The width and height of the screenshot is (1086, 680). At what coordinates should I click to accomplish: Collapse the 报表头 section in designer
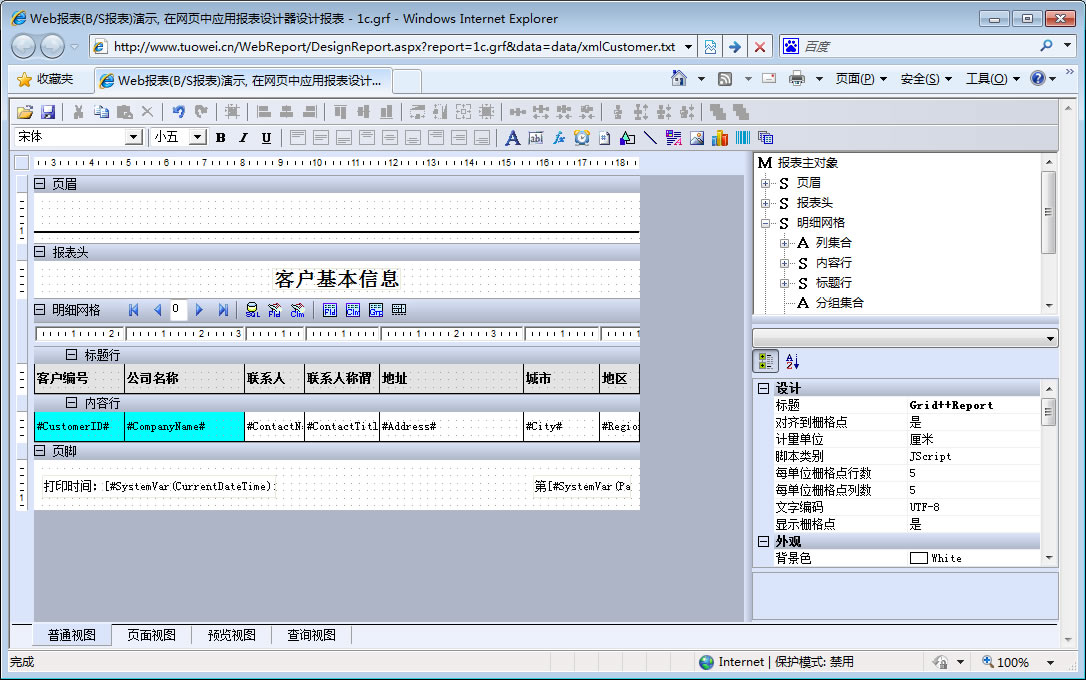pyautogui.click(x=40, y=252)
